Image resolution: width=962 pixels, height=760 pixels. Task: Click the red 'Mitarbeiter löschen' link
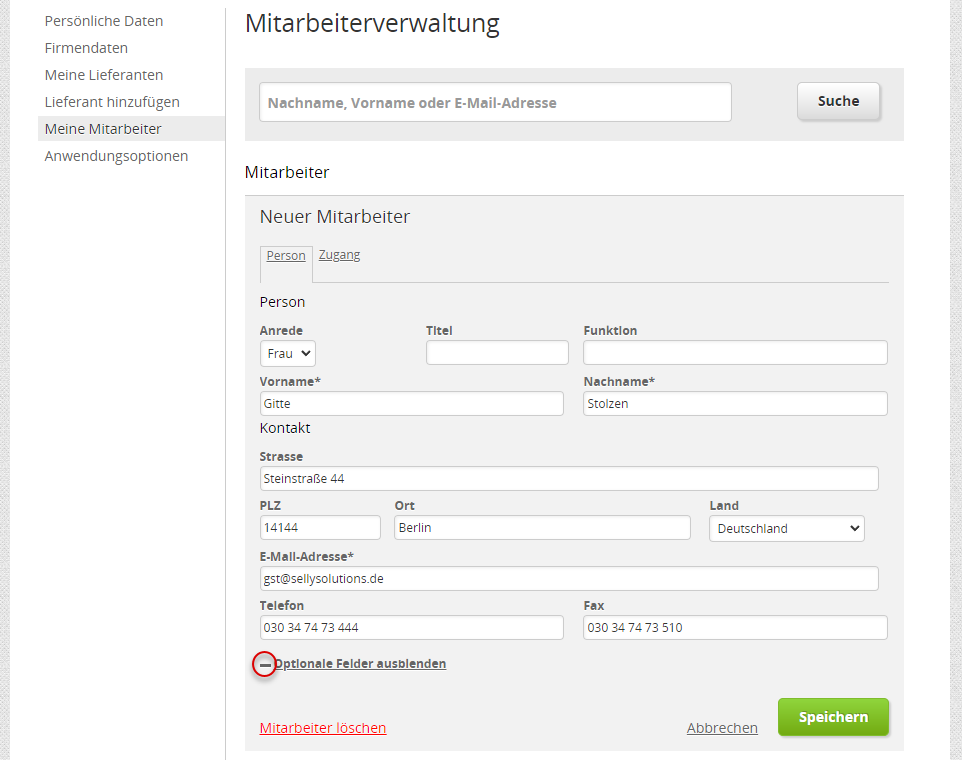(x=323, y=728)
